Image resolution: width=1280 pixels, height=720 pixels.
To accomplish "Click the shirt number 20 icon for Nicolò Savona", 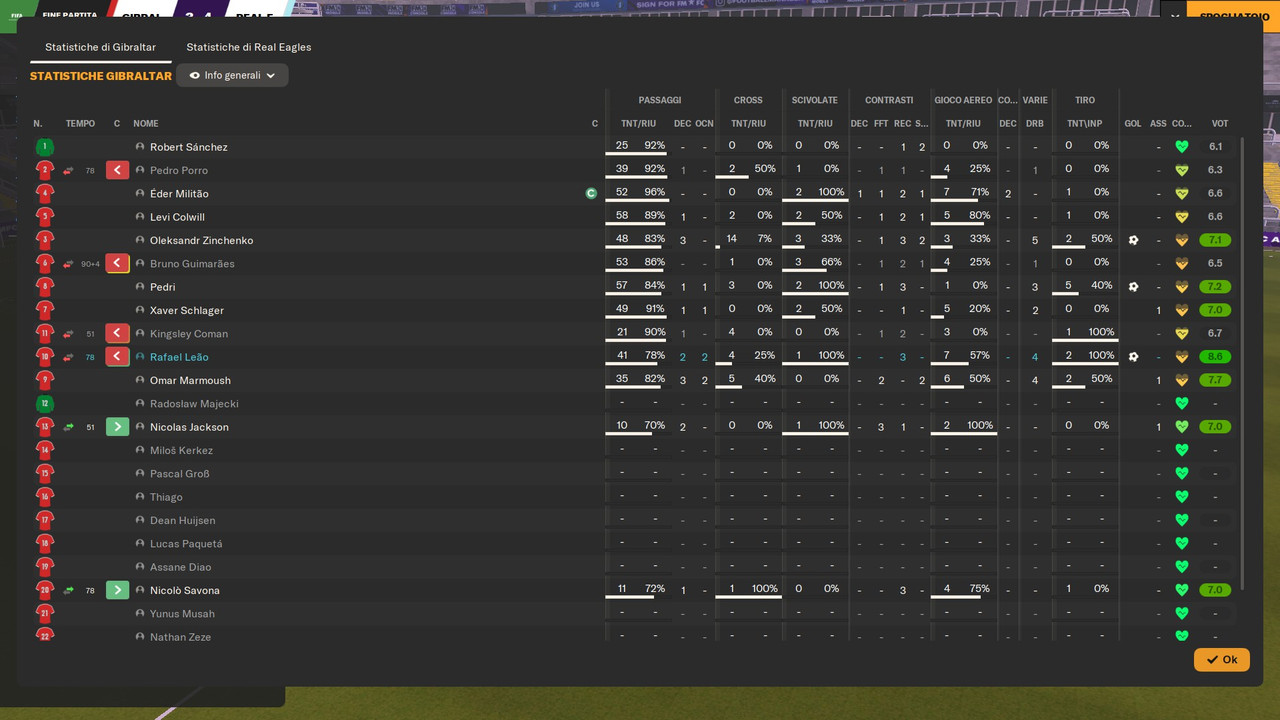I will point(44,591).
